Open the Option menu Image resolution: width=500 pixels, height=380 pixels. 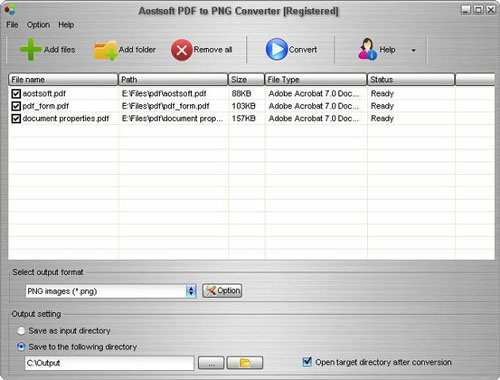pos(38,25)
